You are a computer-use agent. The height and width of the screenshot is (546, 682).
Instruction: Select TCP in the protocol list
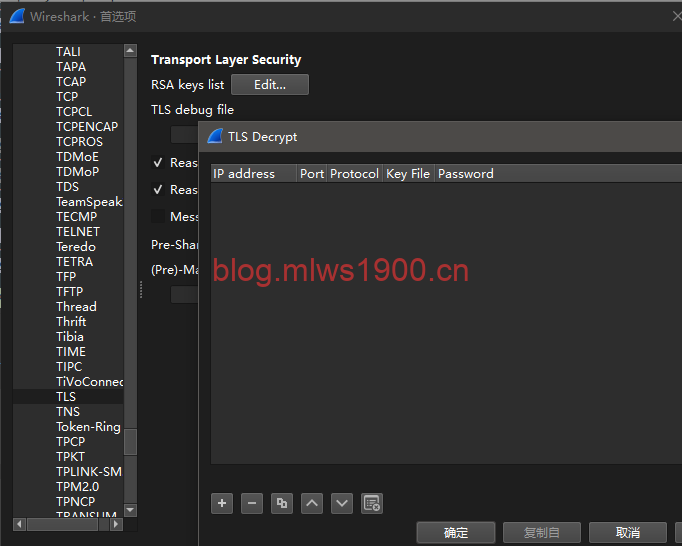click(x=67, y=97)
